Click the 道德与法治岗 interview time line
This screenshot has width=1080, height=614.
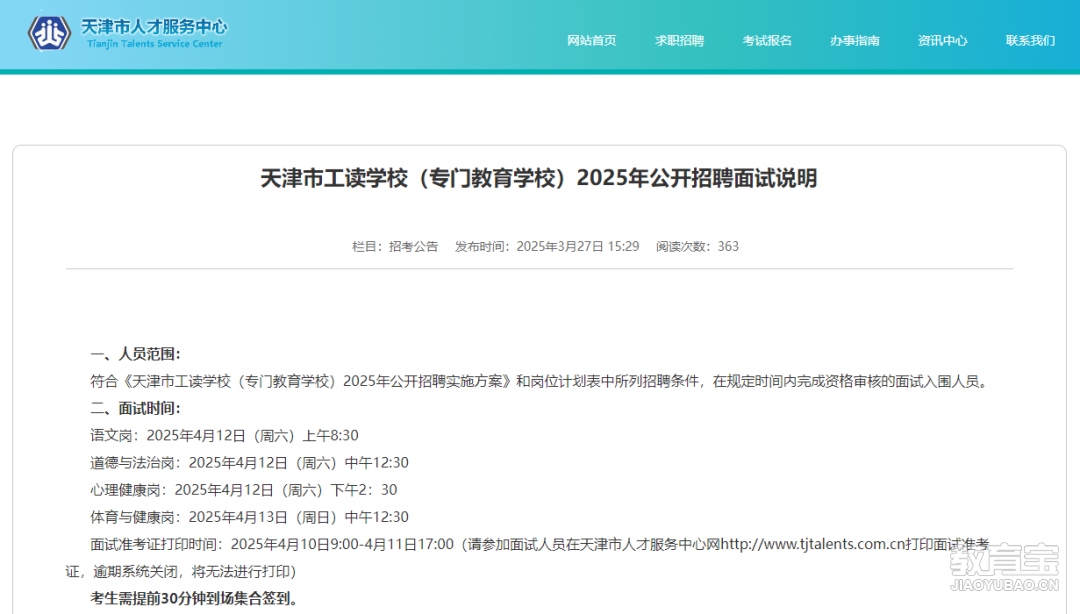249,462
